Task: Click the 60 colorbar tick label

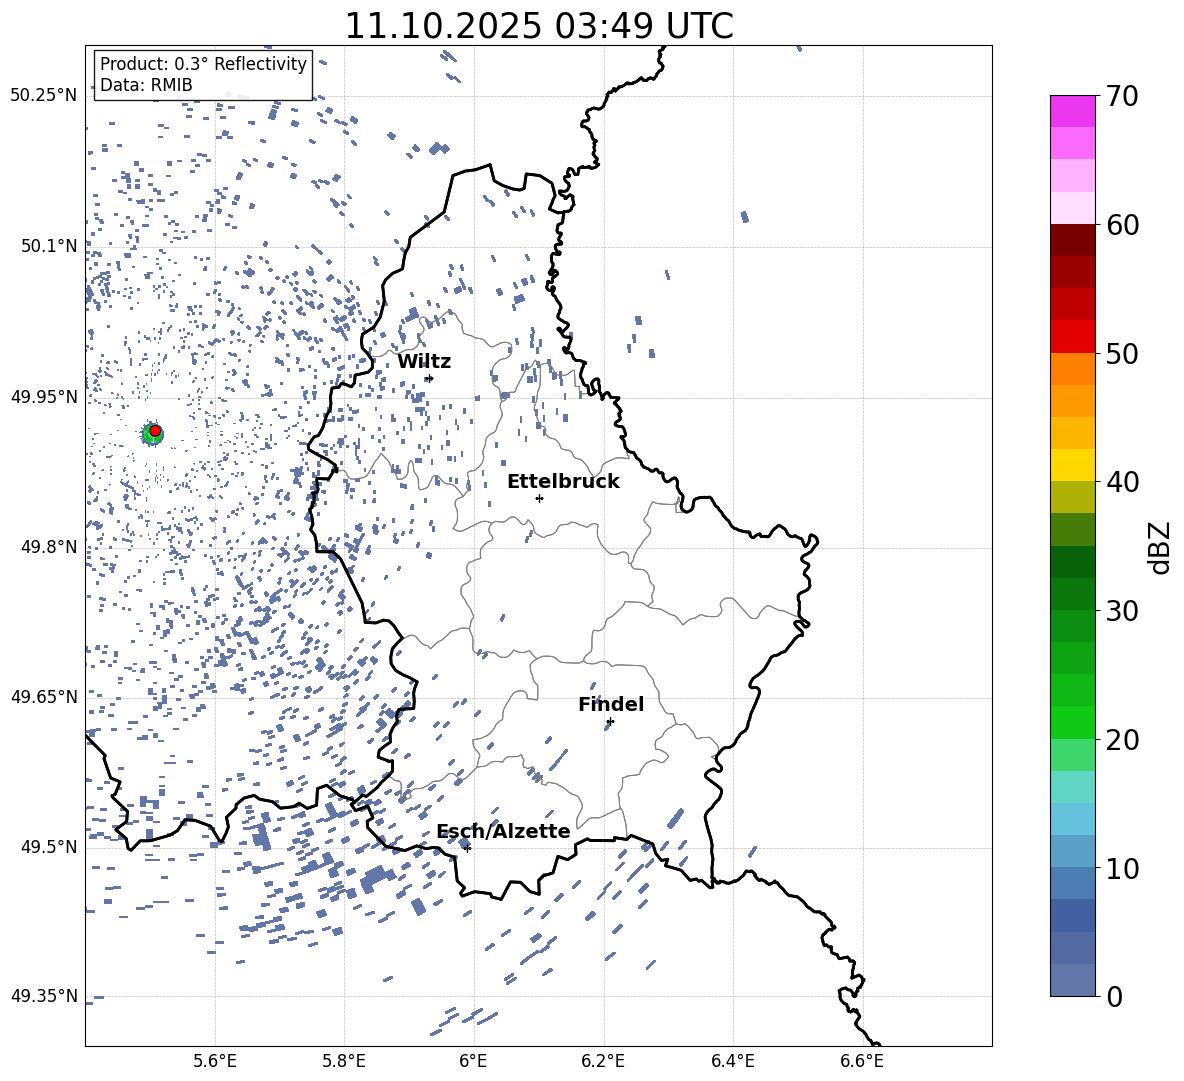Action: (1122, 225)
